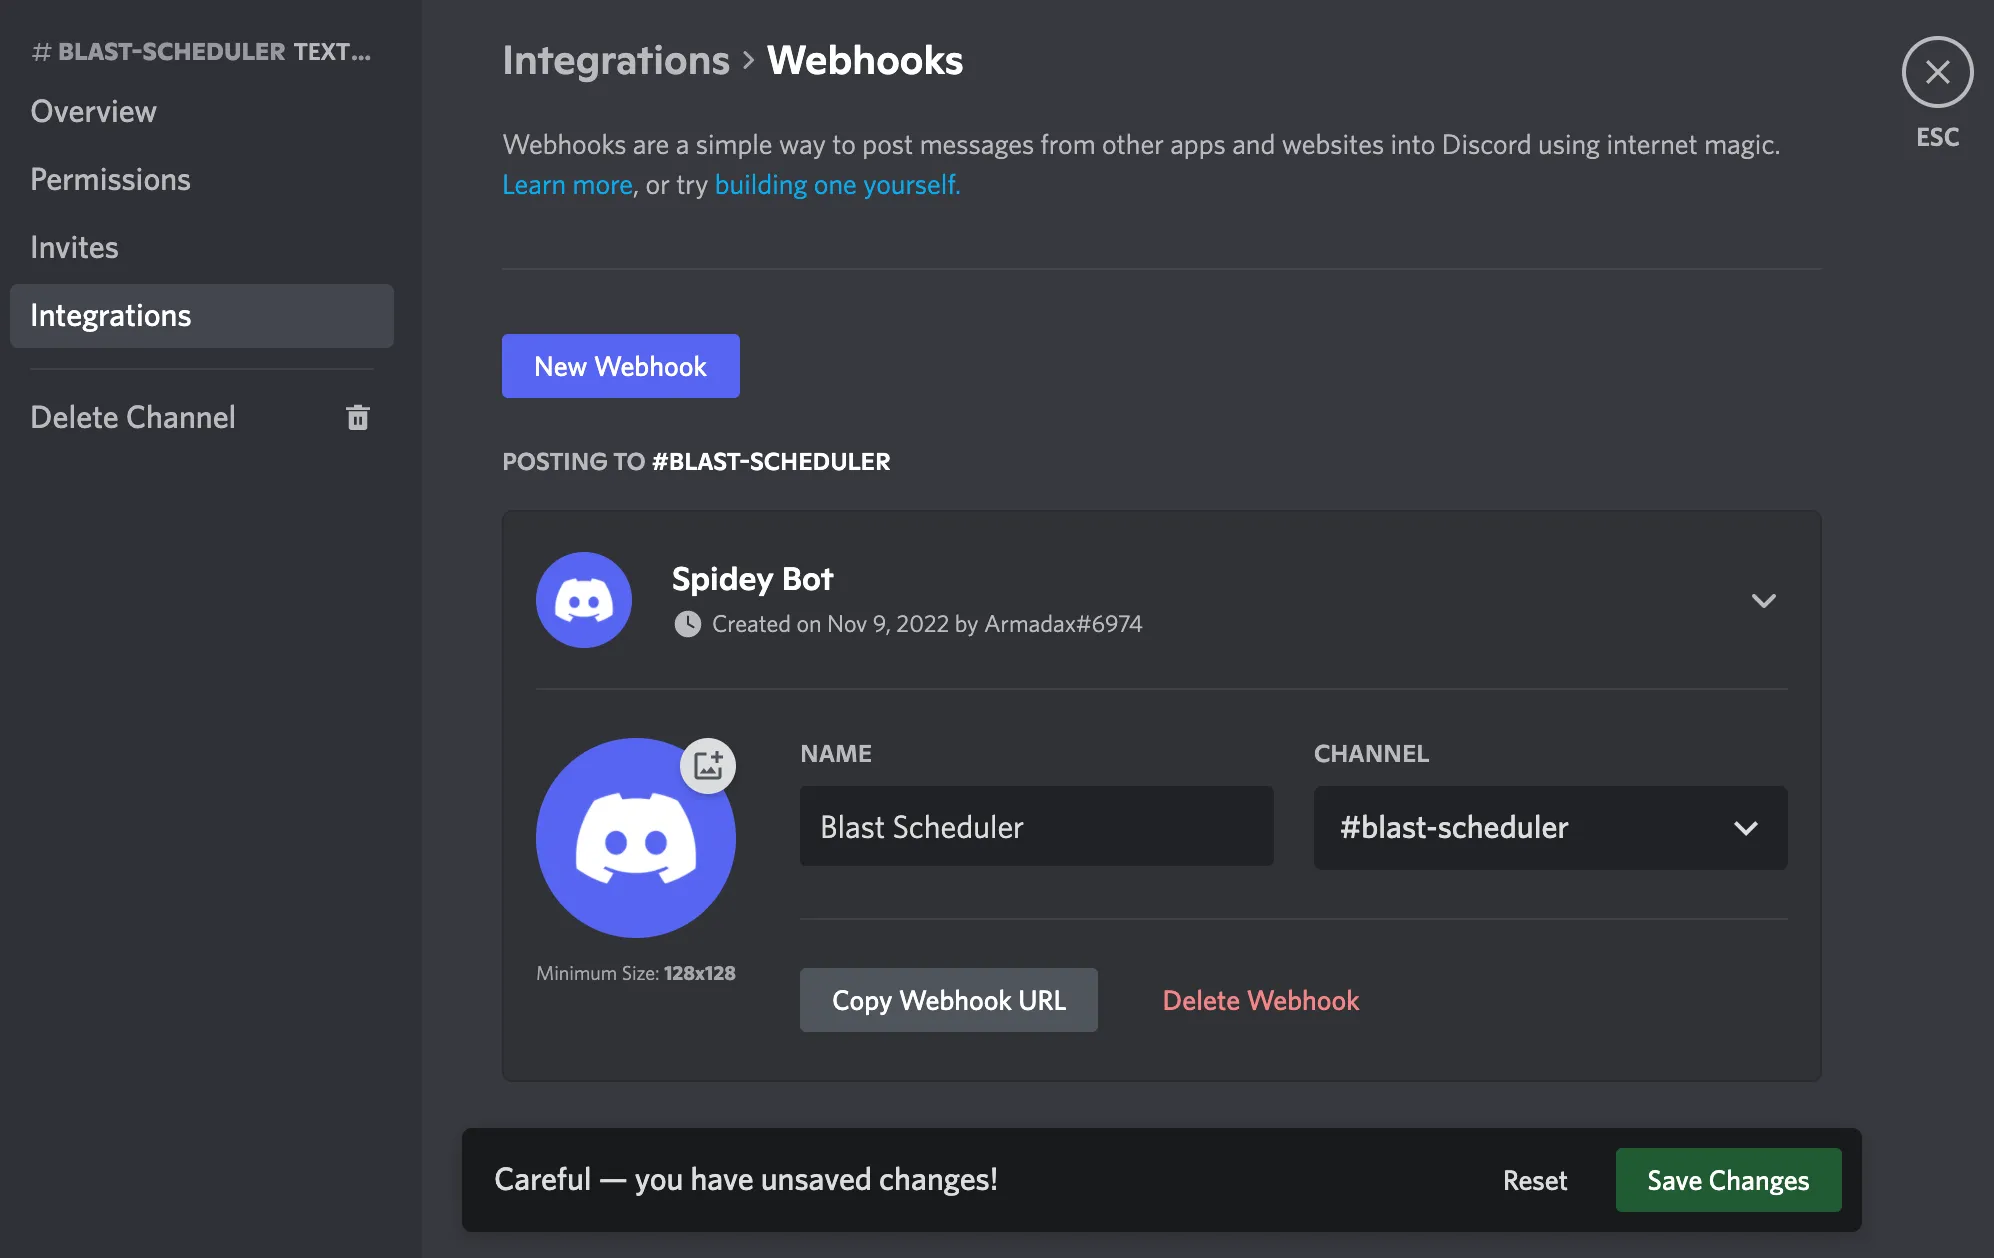Viewport: 1994px width, 1258px height.
Task: Open the Permissions settings tab
Action: 202,179
